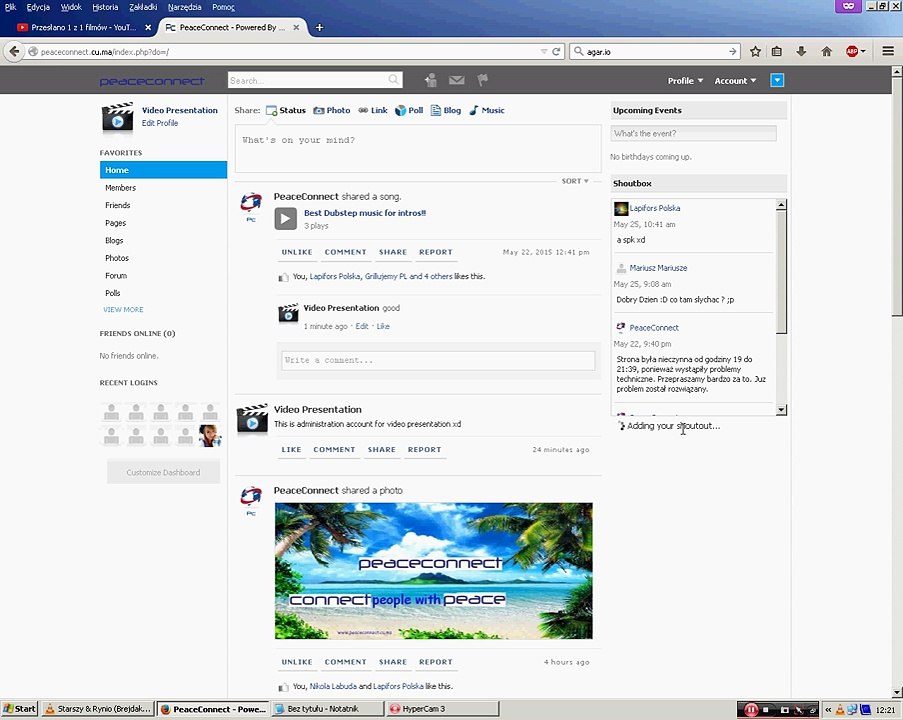The image size is (903, 720).
Task: Open the messages envelope icon
Action: (x=457, y=80)
